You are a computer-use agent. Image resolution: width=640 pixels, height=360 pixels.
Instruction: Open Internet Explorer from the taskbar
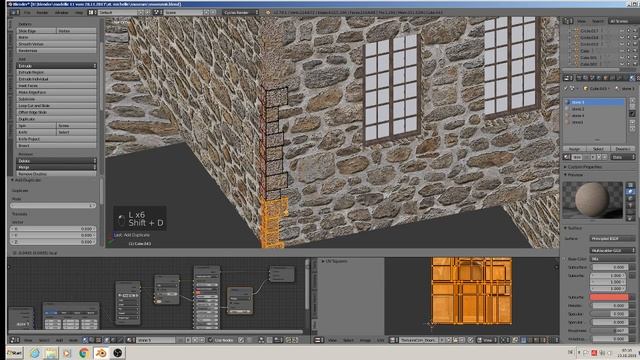[x=35, y=353]
